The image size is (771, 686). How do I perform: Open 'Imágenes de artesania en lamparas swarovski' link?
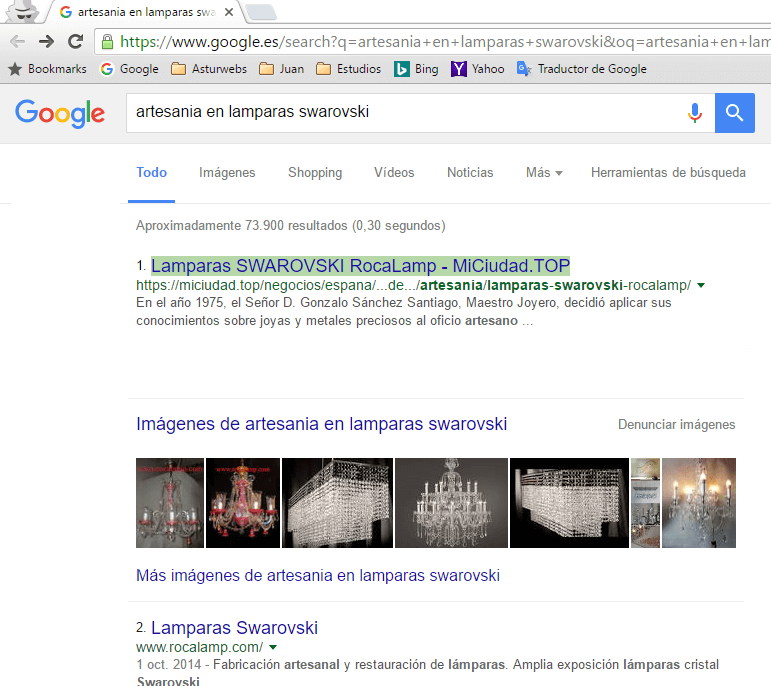[321, 424]
